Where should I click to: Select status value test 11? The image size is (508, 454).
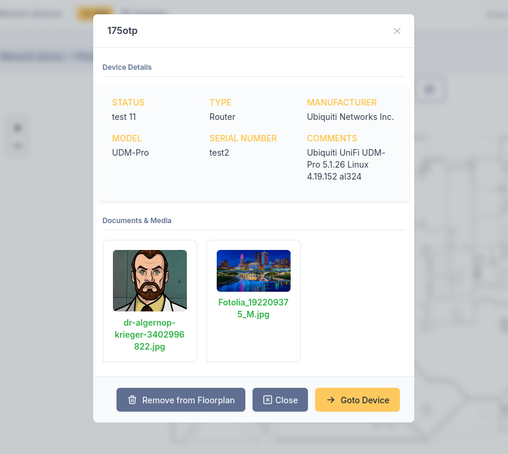124,117
